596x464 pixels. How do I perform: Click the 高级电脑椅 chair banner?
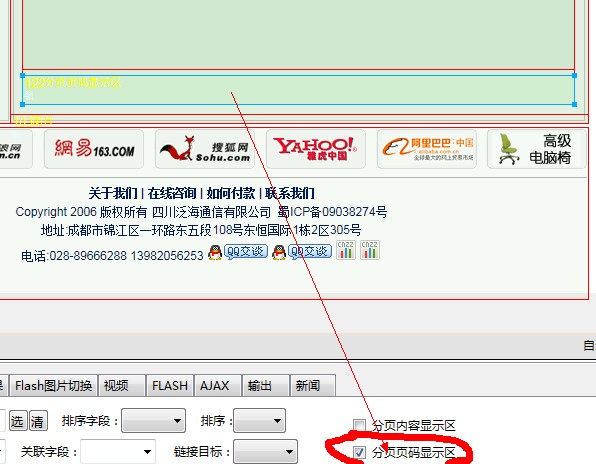[x=537, y=149]
